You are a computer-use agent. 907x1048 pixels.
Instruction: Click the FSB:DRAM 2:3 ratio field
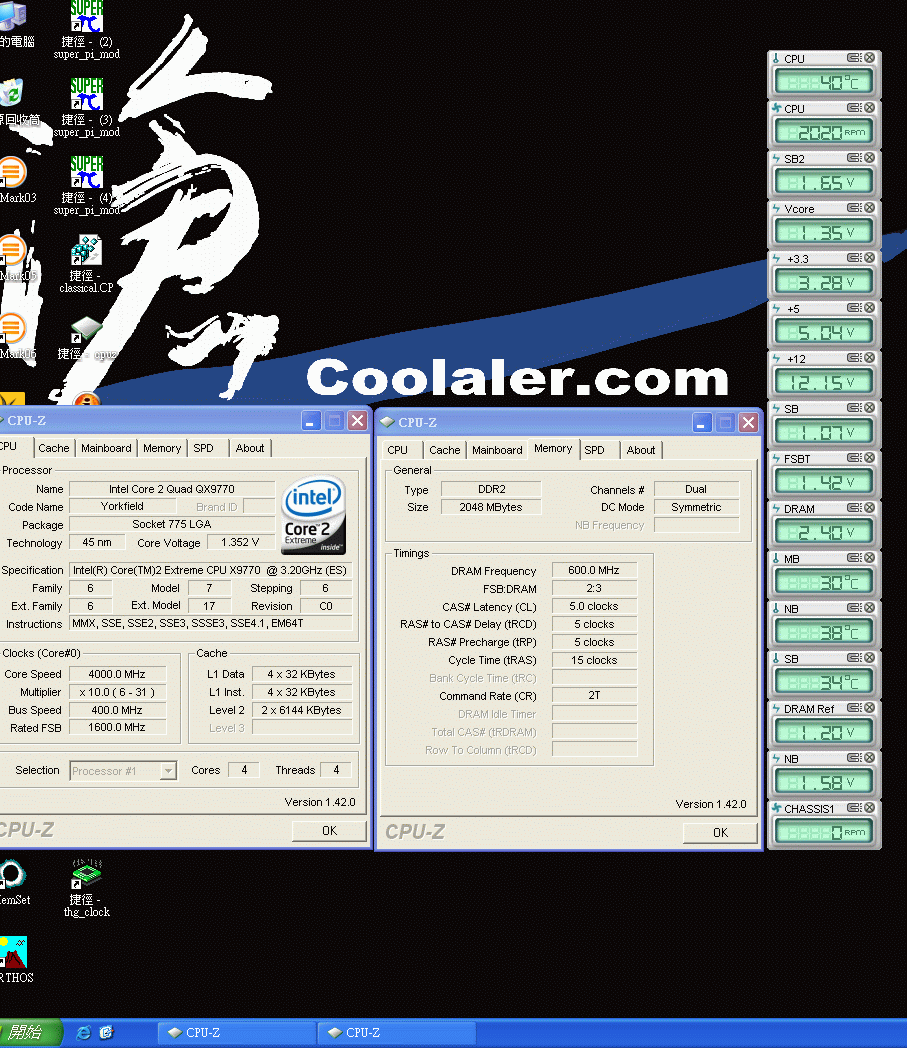click(594, 588)
